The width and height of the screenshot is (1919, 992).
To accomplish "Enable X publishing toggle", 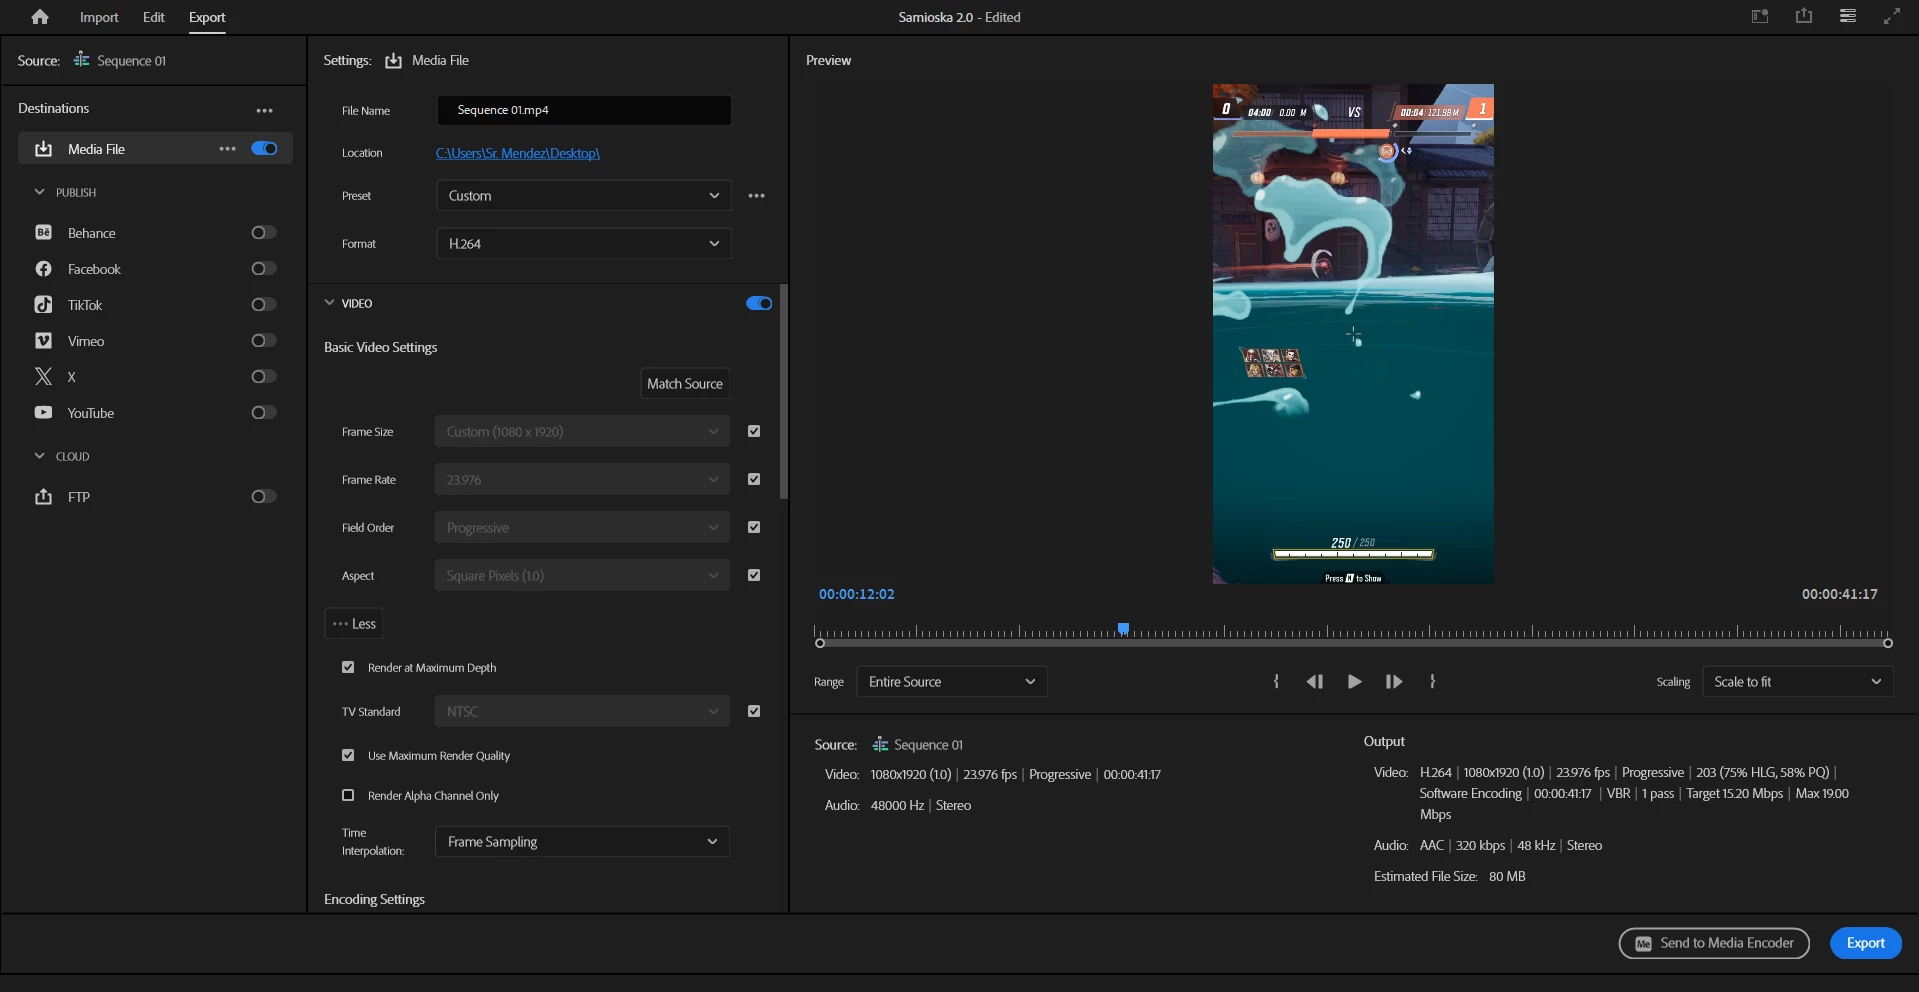I will [264, 377].
